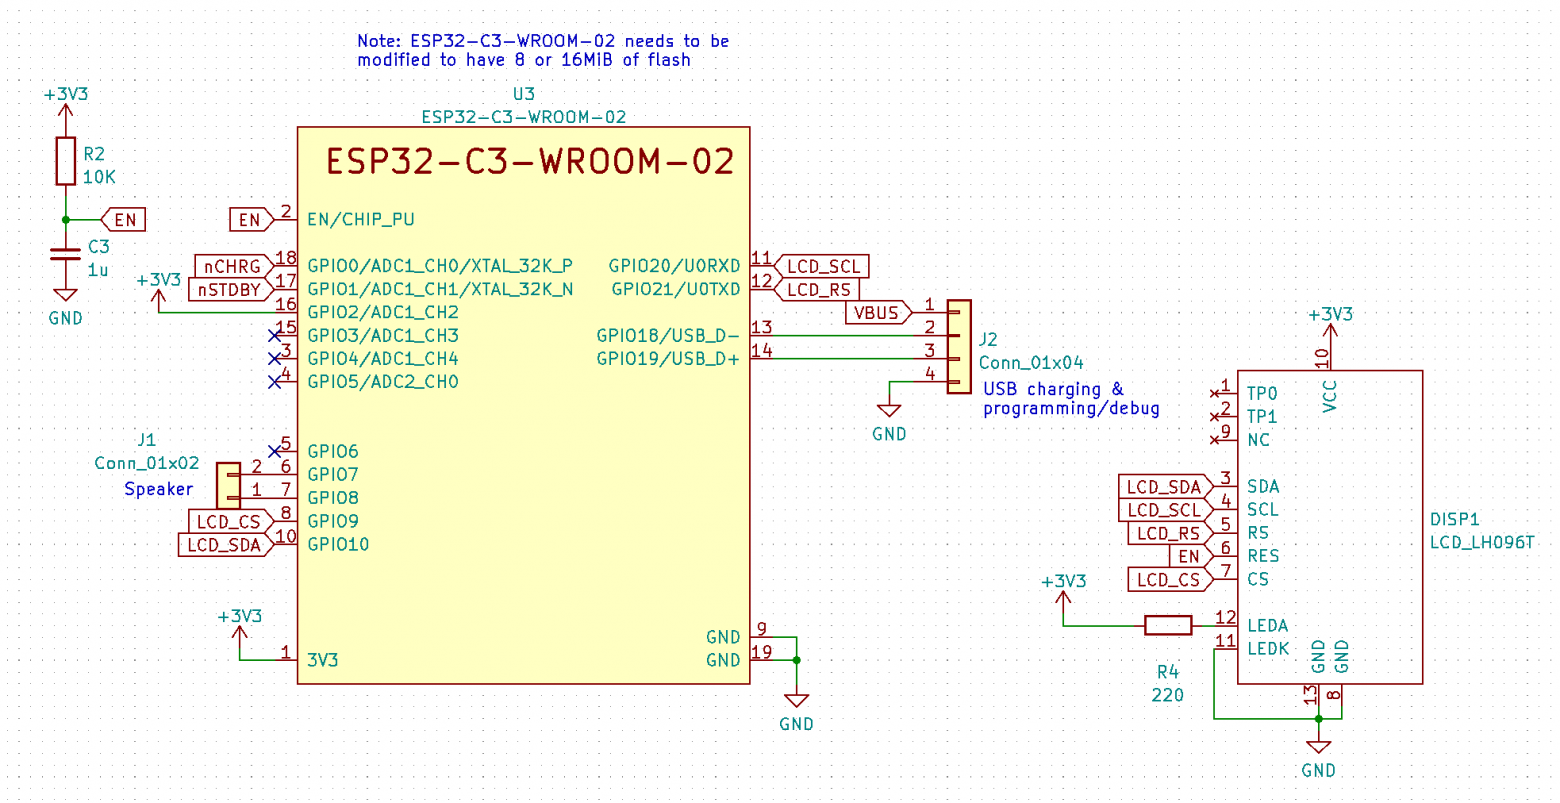Select the EN net label on EN/CHIP_PU

click(248, 219)
